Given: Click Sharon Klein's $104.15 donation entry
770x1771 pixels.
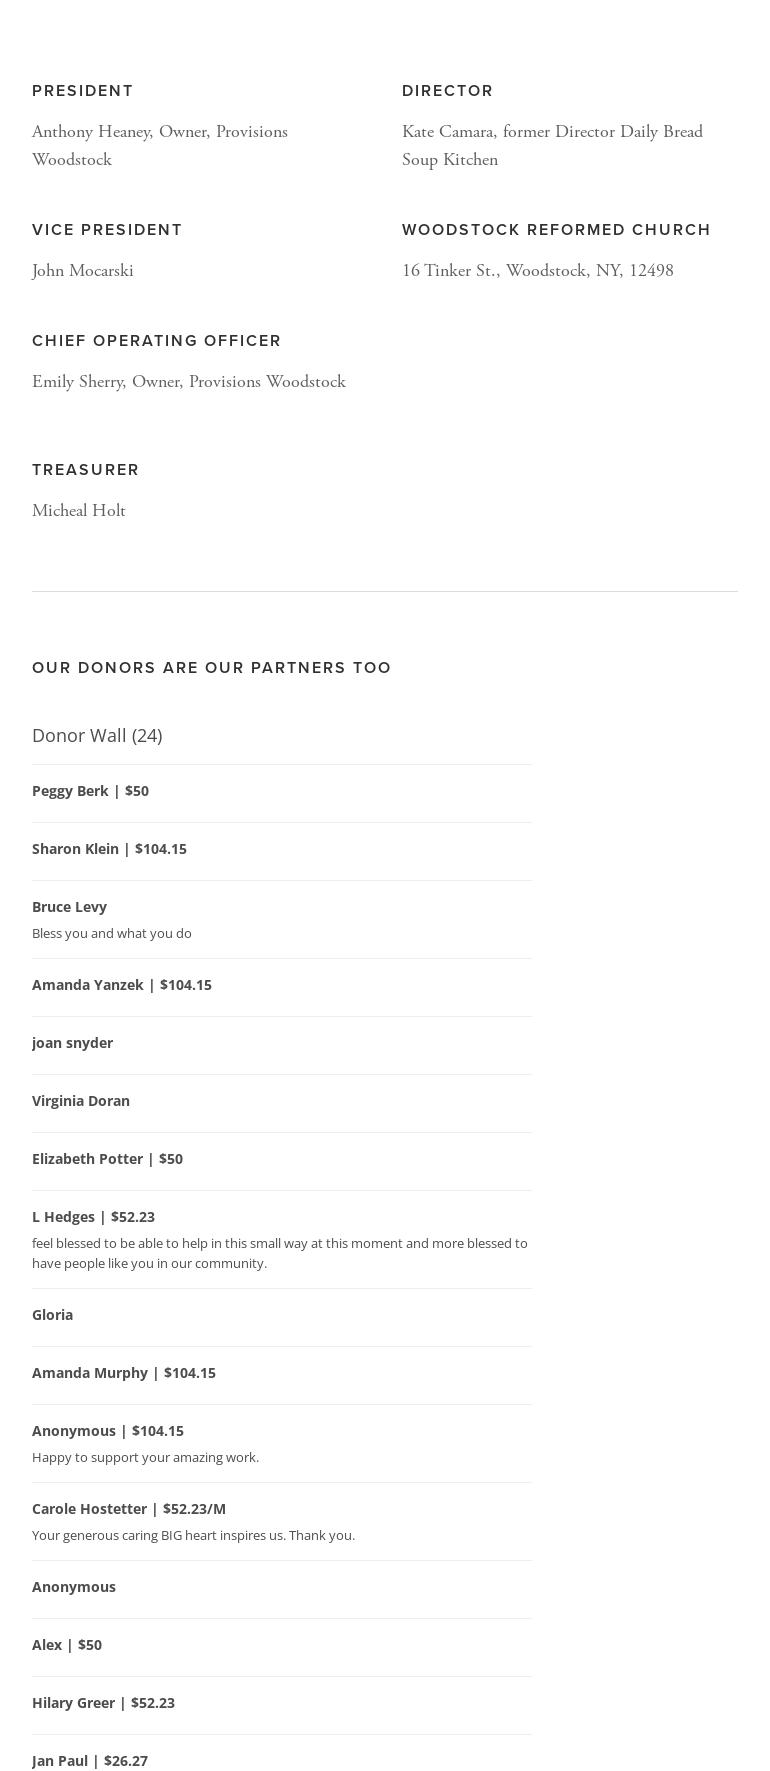Looking at the screenshot, I should pyautogui.click(x=109, y=849).
